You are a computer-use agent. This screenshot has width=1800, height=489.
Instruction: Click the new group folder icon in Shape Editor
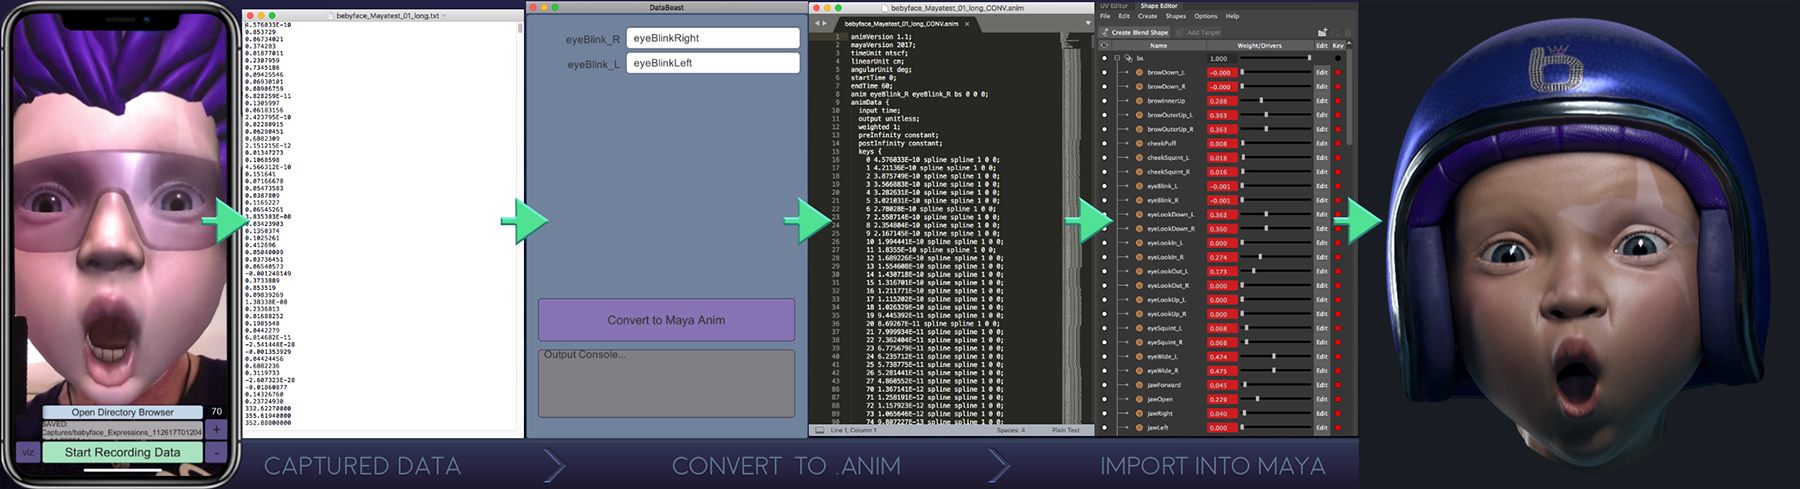pyautogui.click(x=1322, y=32)
